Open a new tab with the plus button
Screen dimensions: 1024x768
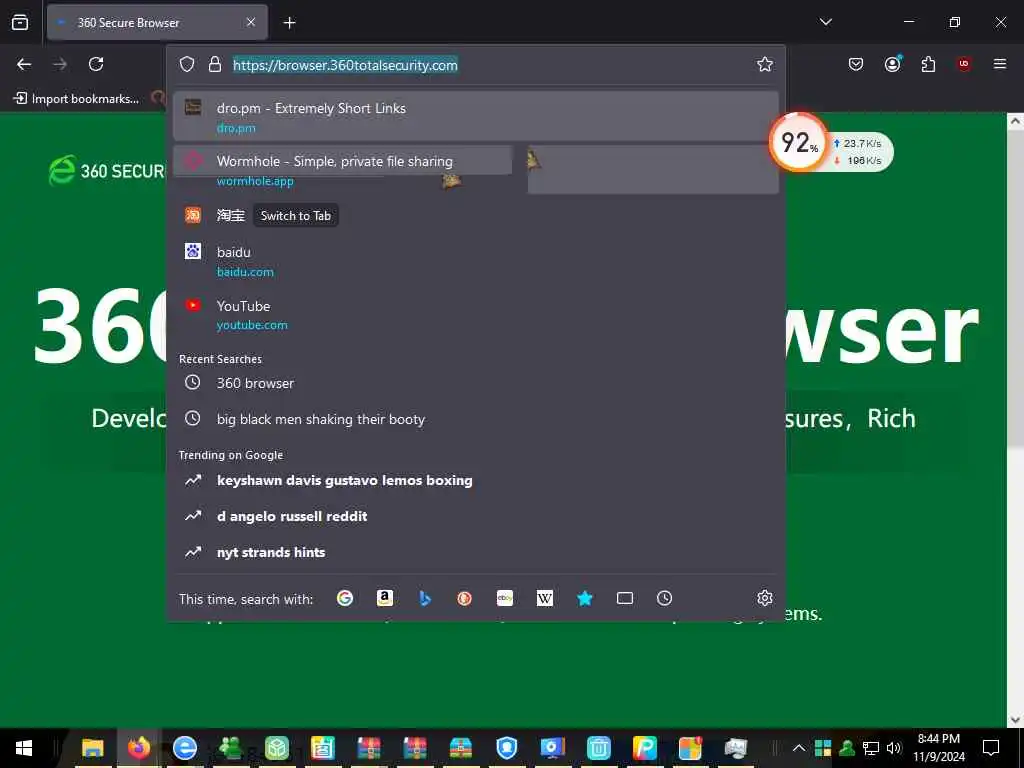(289, 23)
